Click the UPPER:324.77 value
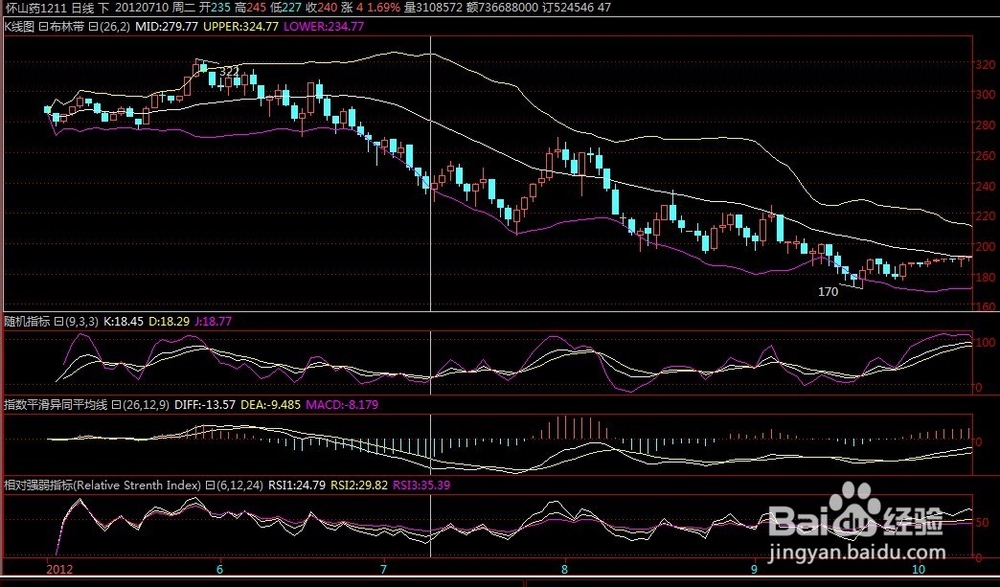This screenshot has height=587, width=1000. tap(240, 27)
